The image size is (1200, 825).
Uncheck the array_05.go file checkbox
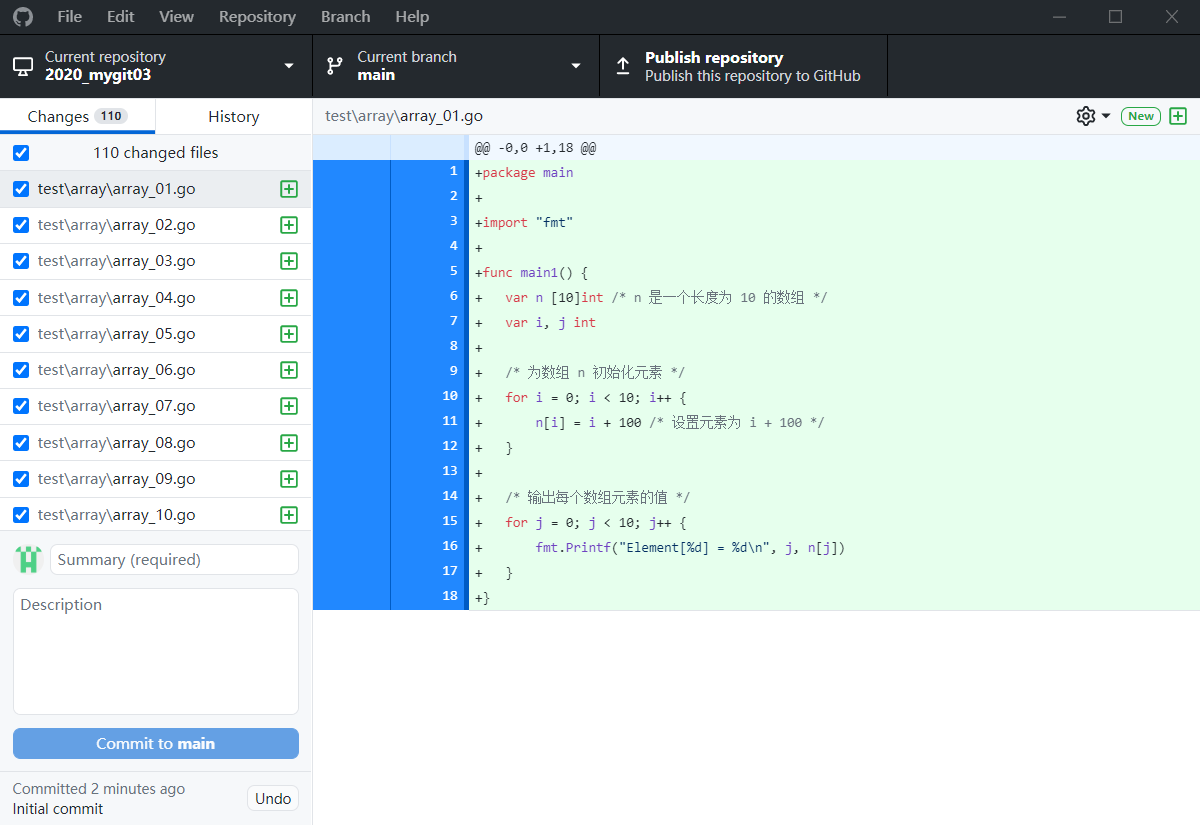click(x=21, y=334)
